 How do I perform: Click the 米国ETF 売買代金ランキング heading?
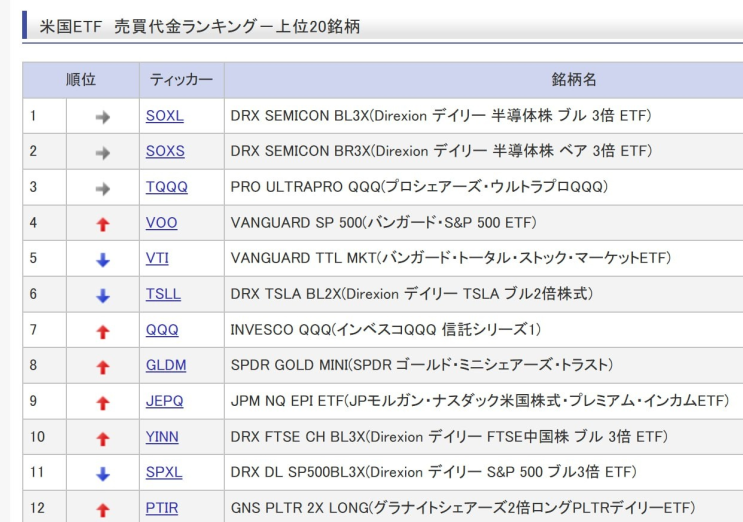coord(199,27)
